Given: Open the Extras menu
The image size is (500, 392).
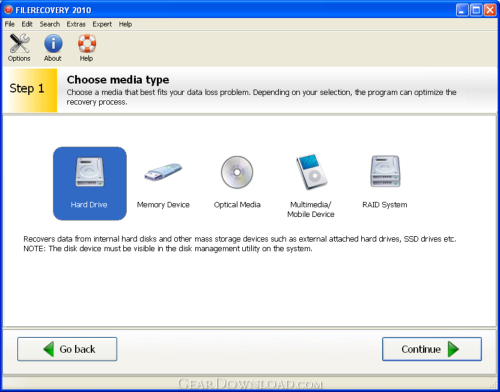Looking at the screenshot, I should click(x=76, y=24).
